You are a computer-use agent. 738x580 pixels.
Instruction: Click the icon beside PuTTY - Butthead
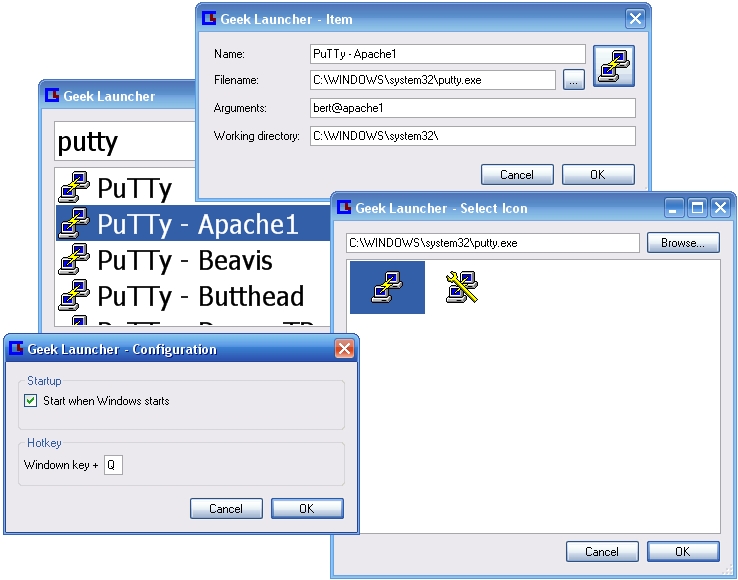click(74, 295)
